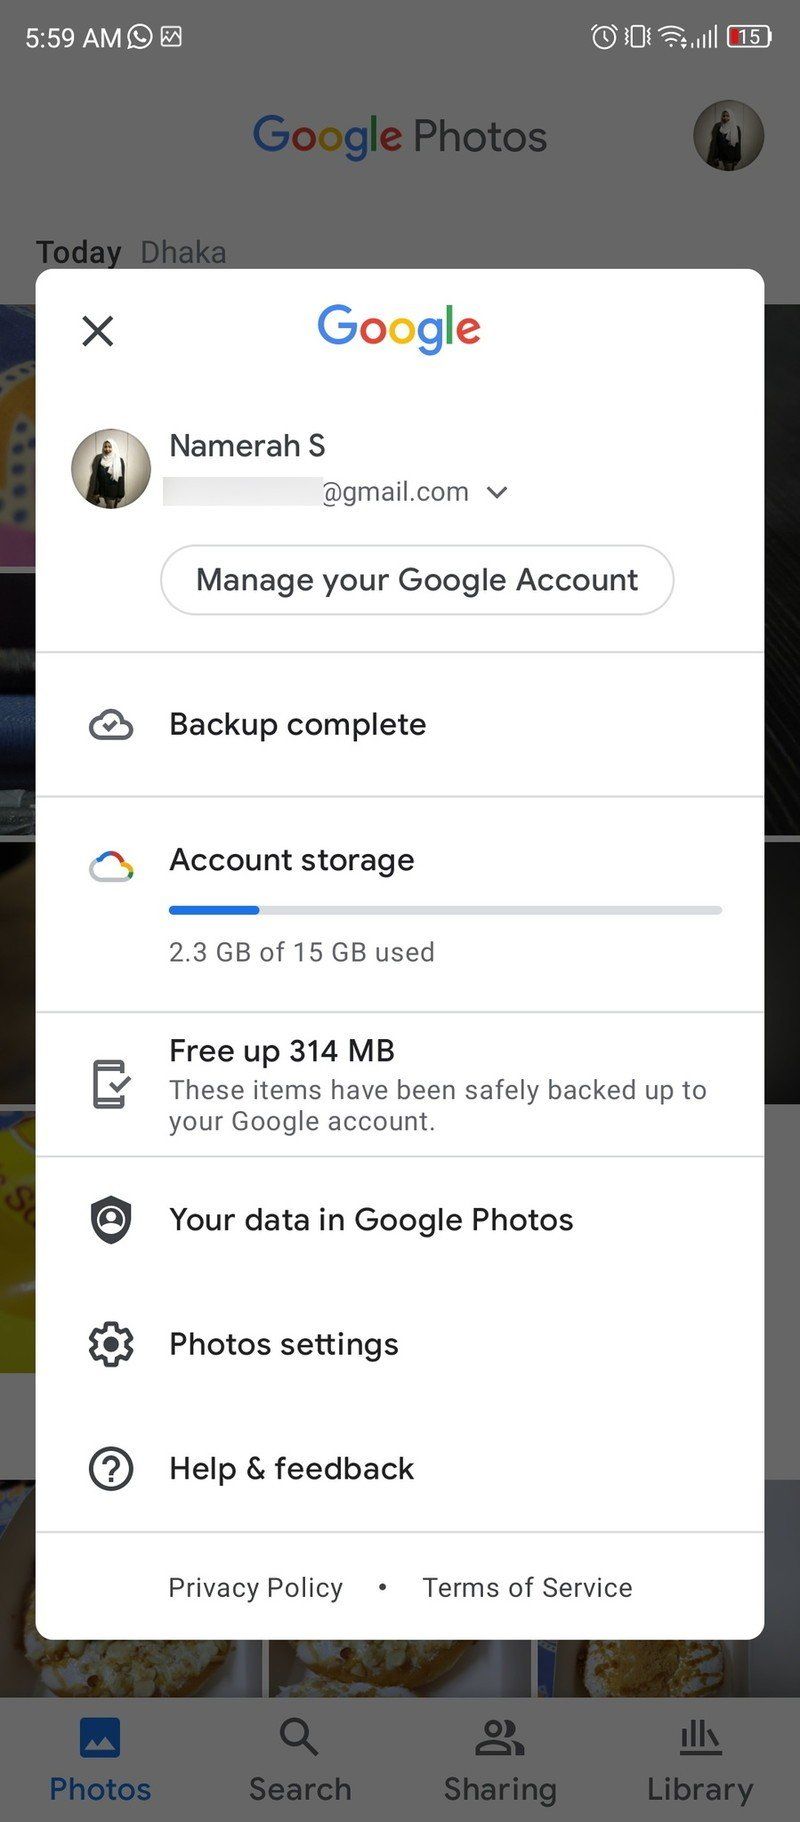Close the Google account panel
The height and width of the screenshot is (1822, 800).
[96, 331]
